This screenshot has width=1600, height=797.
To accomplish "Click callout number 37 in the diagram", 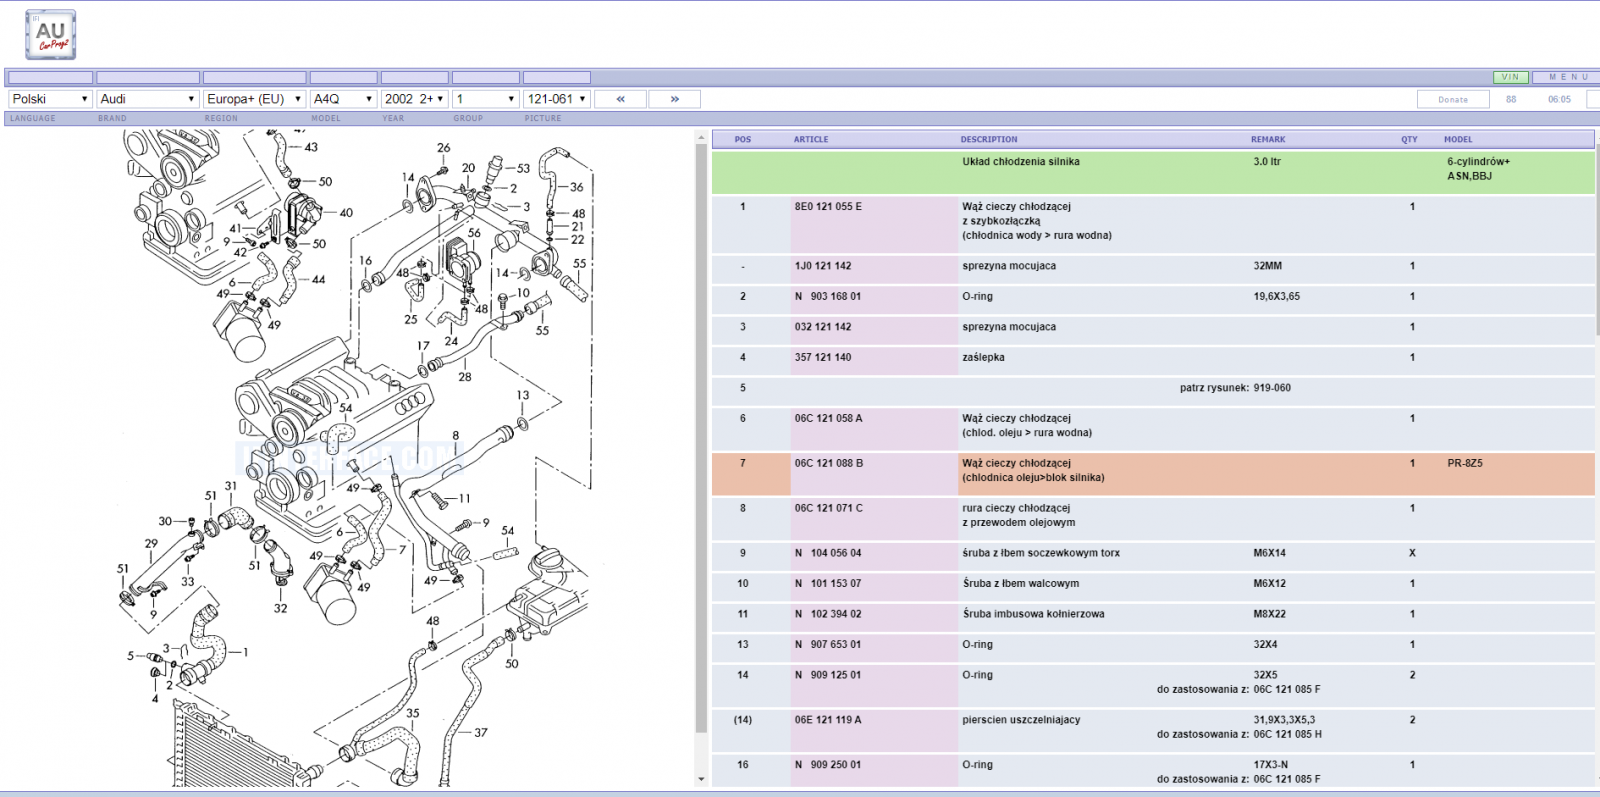I will [481, 732].
